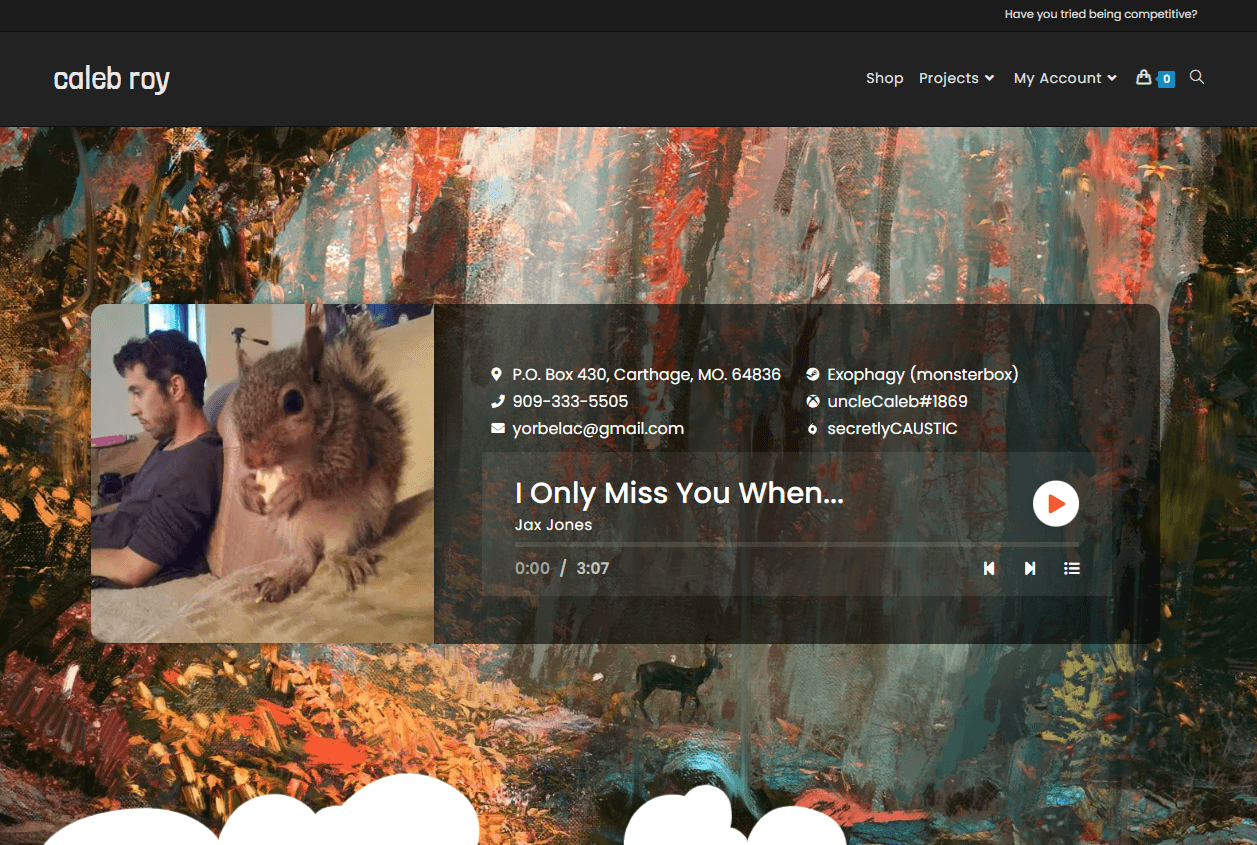Open the shopping cart icon
The image size is (1257, 845).
tap(1144, 77)
